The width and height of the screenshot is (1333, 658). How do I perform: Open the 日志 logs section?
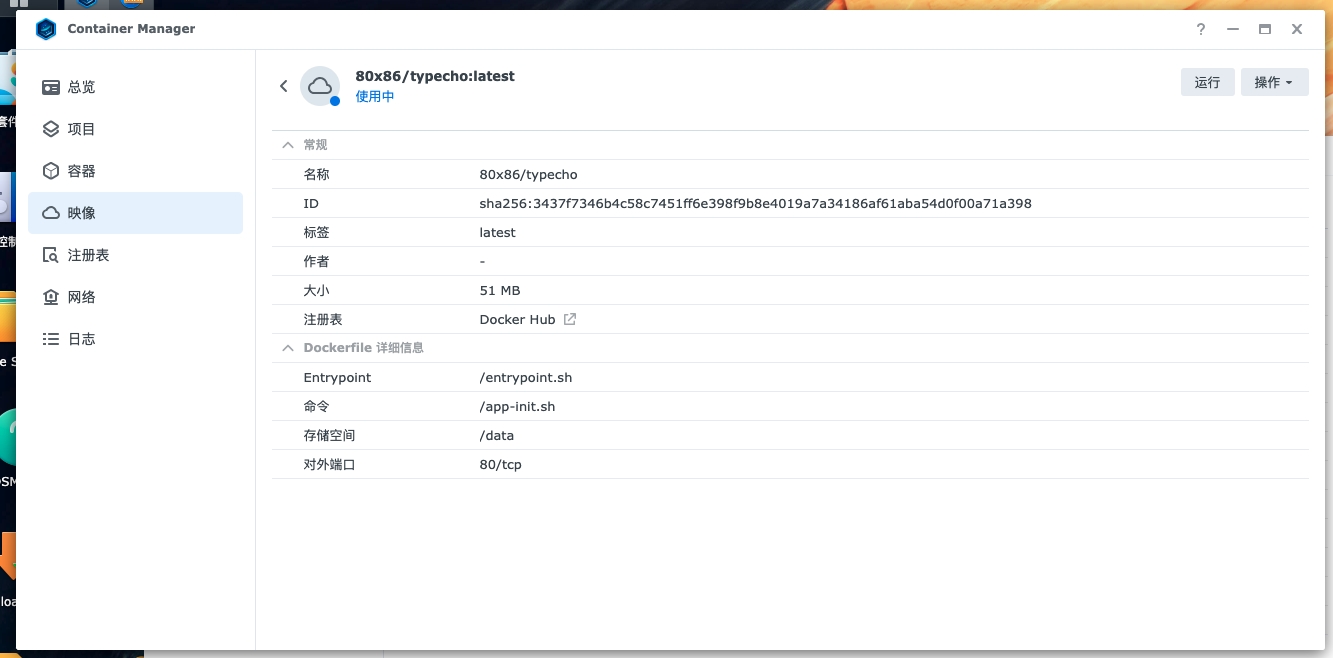(135, 339)
